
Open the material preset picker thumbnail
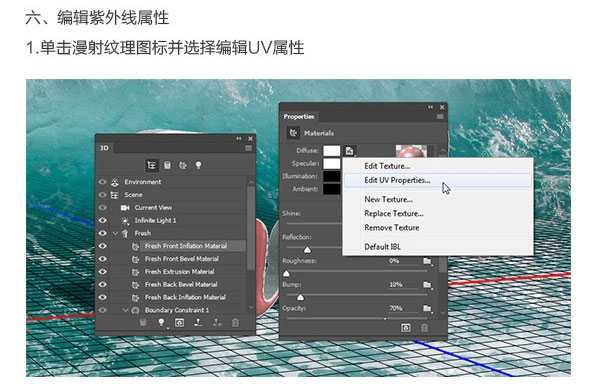click(411, 151)
